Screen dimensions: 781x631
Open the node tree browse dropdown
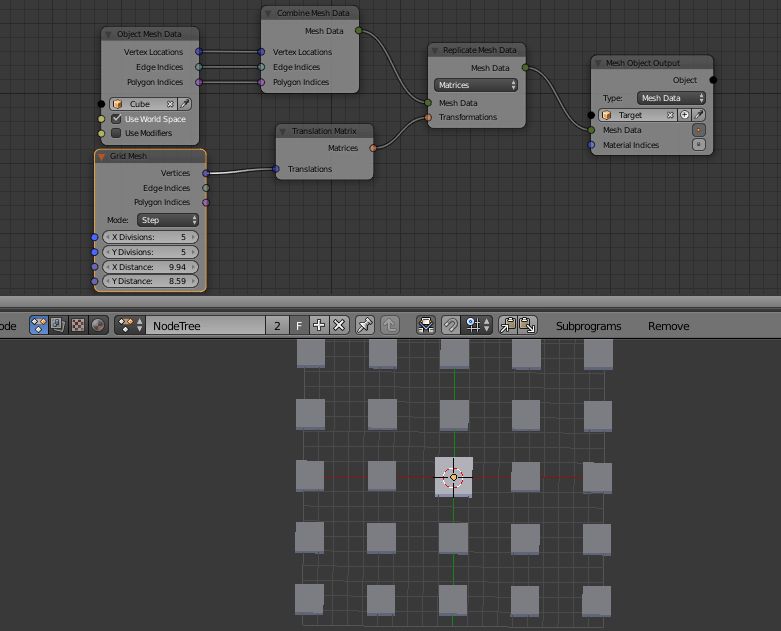[x=130, y=325]
